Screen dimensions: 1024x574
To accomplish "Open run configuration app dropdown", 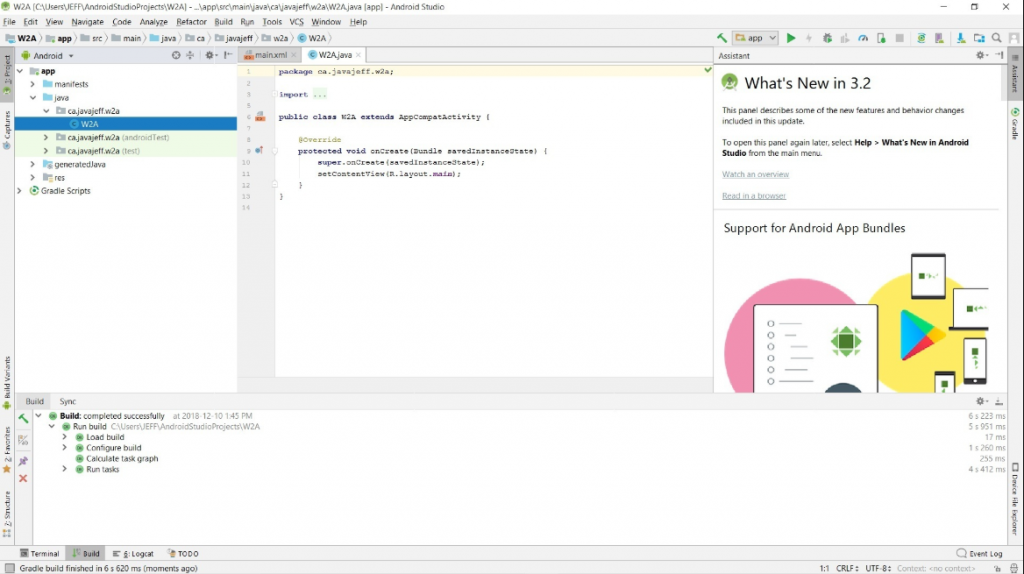I will [756, 38].
